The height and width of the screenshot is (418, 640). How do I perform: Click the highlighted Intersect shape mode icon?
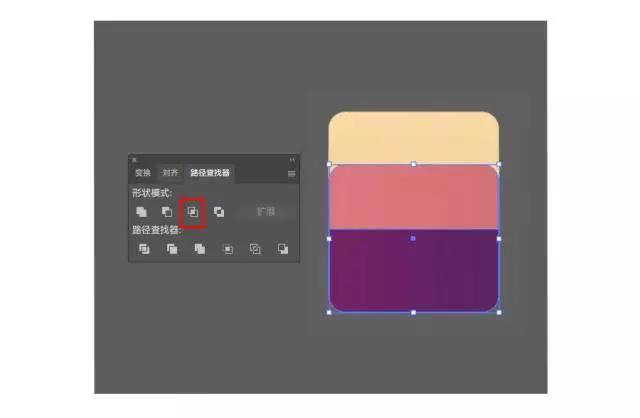coord(193,211)
